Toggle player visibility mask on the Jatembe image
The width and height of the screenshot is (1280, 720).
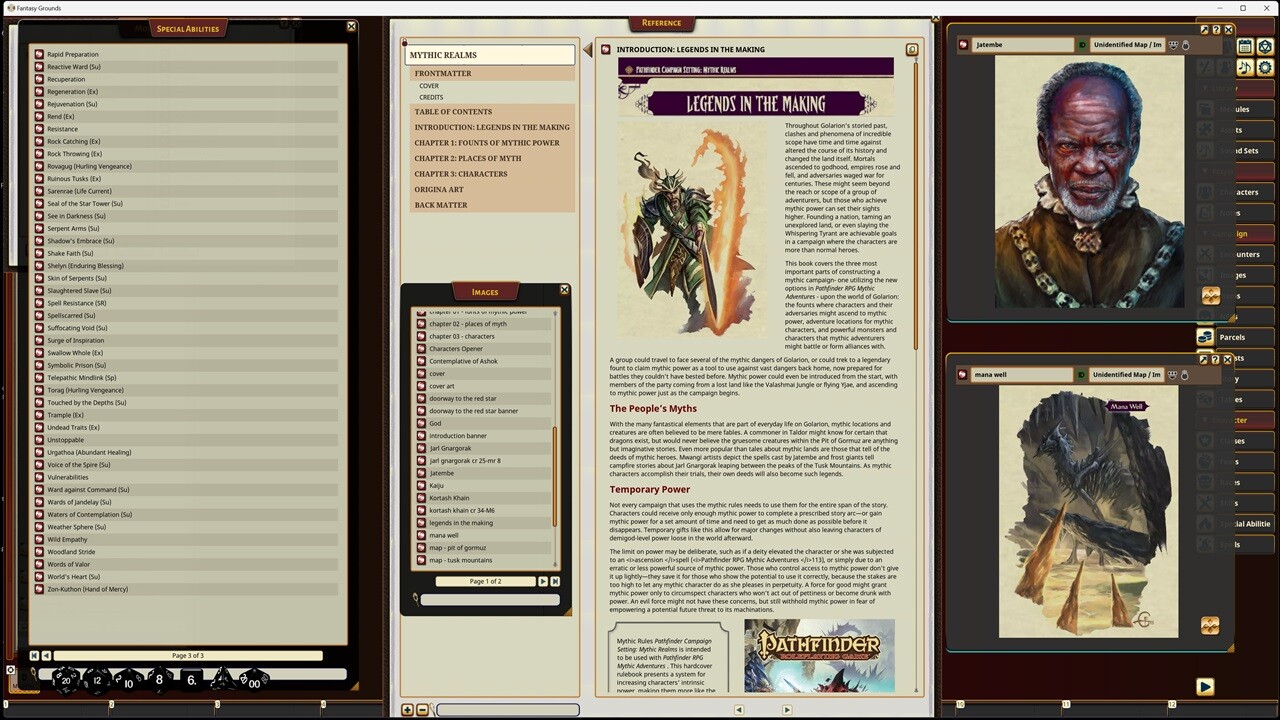pyautogui.click(x=1173, y=45)
